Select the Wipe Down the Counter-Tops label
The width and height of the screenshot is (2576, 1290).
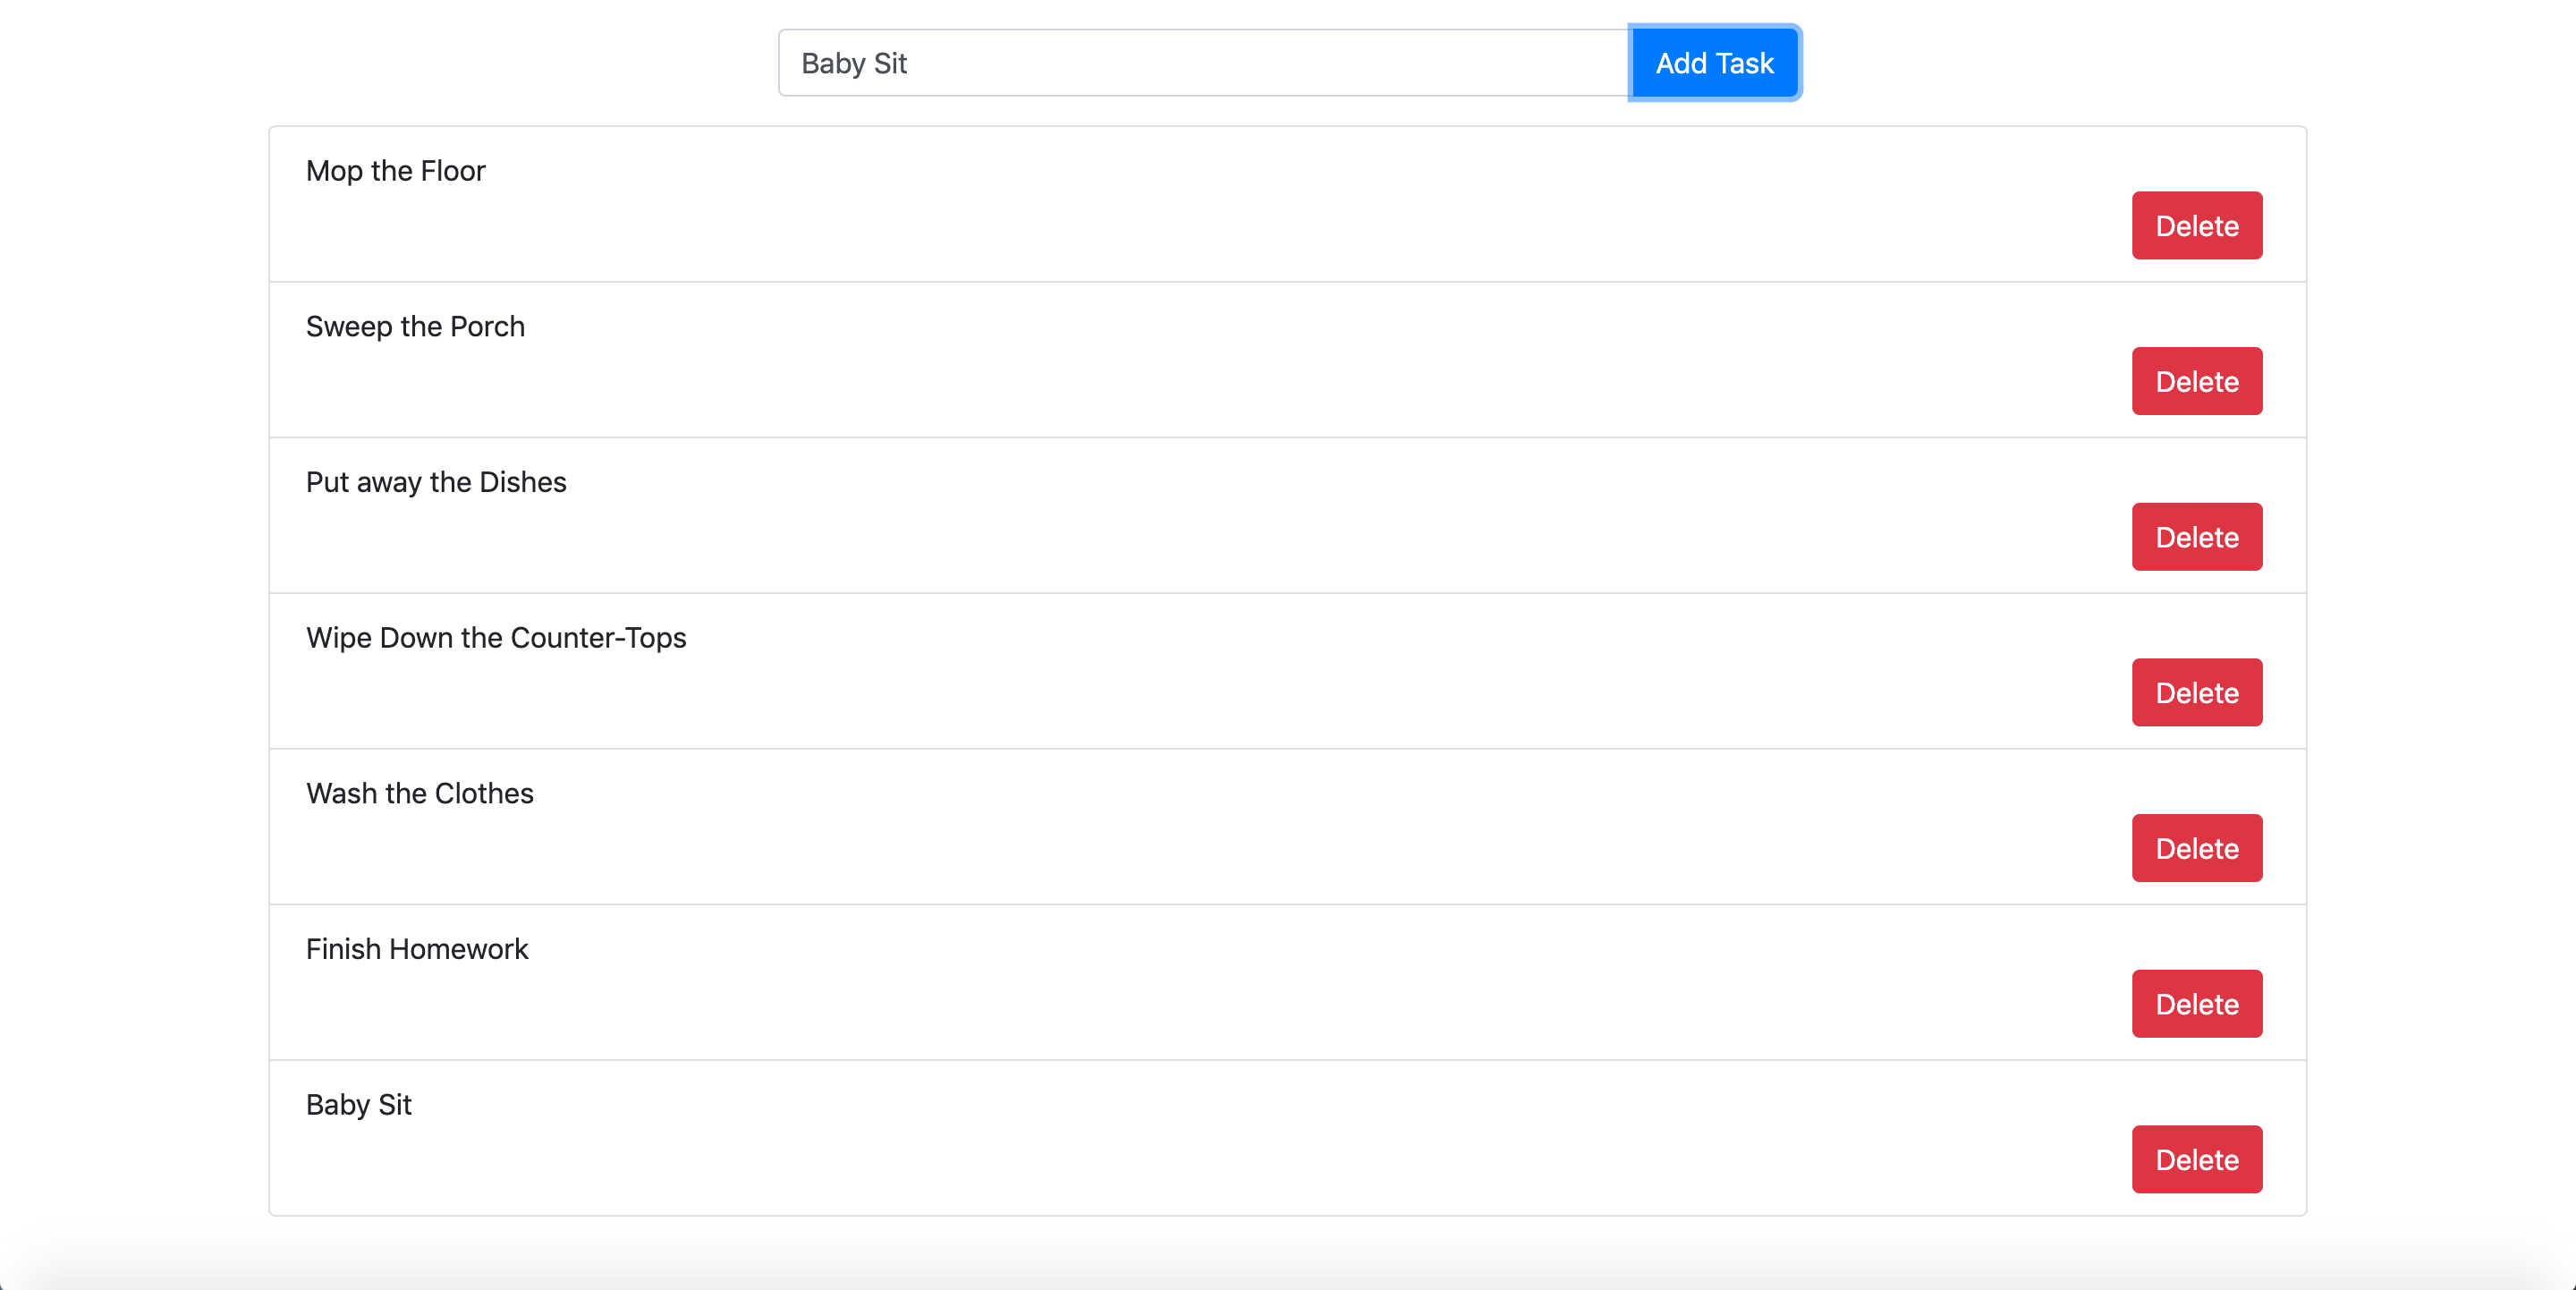tap(496, 638)
